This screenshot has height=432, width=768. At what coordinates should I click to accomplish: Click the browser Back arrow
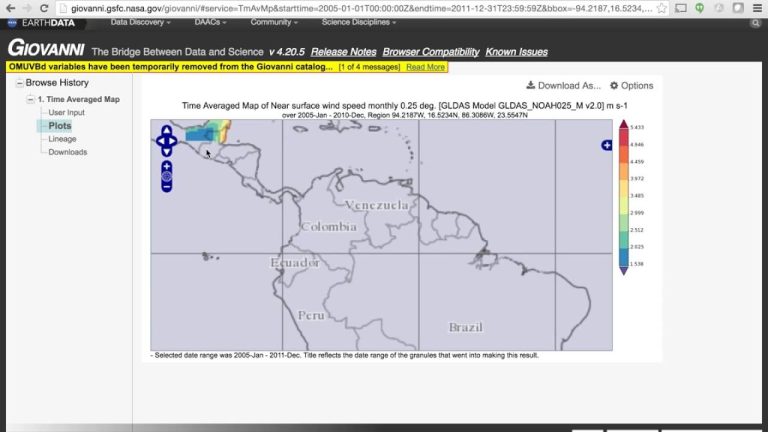coord(10,8)
